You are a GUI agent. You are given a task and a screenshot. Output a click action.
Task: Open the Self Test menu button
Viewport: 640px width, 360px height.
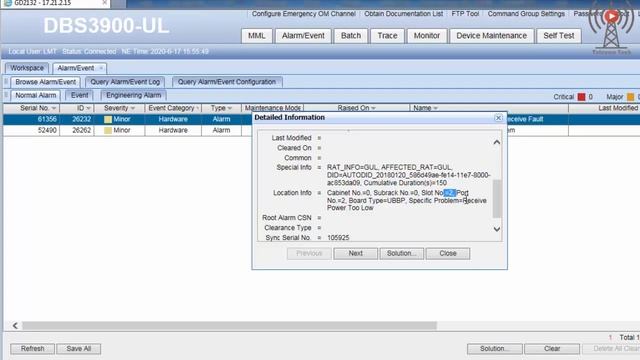point(558,36)
